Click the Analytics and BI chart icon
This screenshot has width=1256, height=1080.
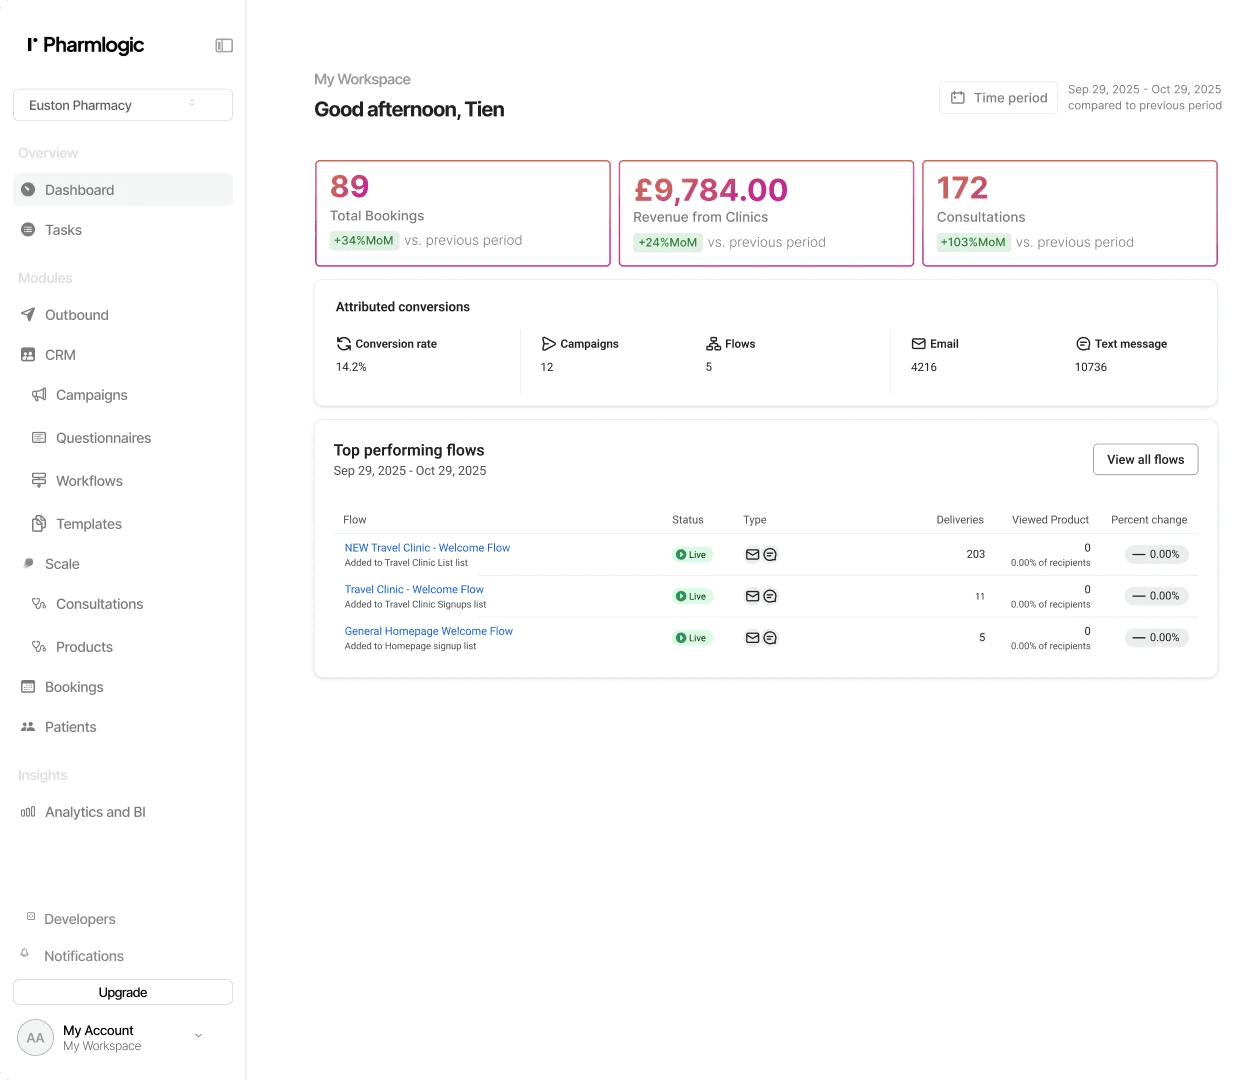coord(28,812)
